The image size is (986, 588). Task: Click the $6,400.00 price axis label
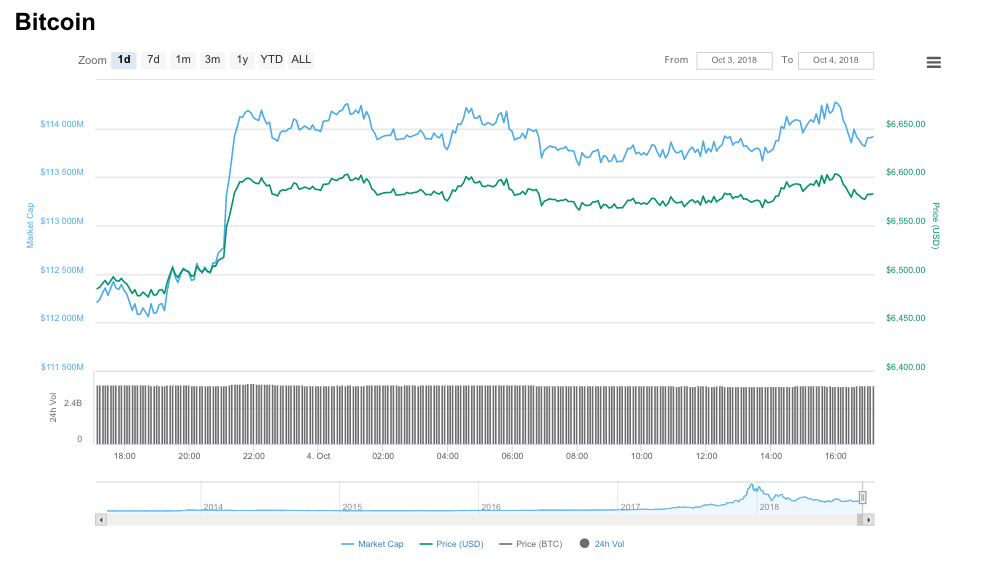point(906,367)
